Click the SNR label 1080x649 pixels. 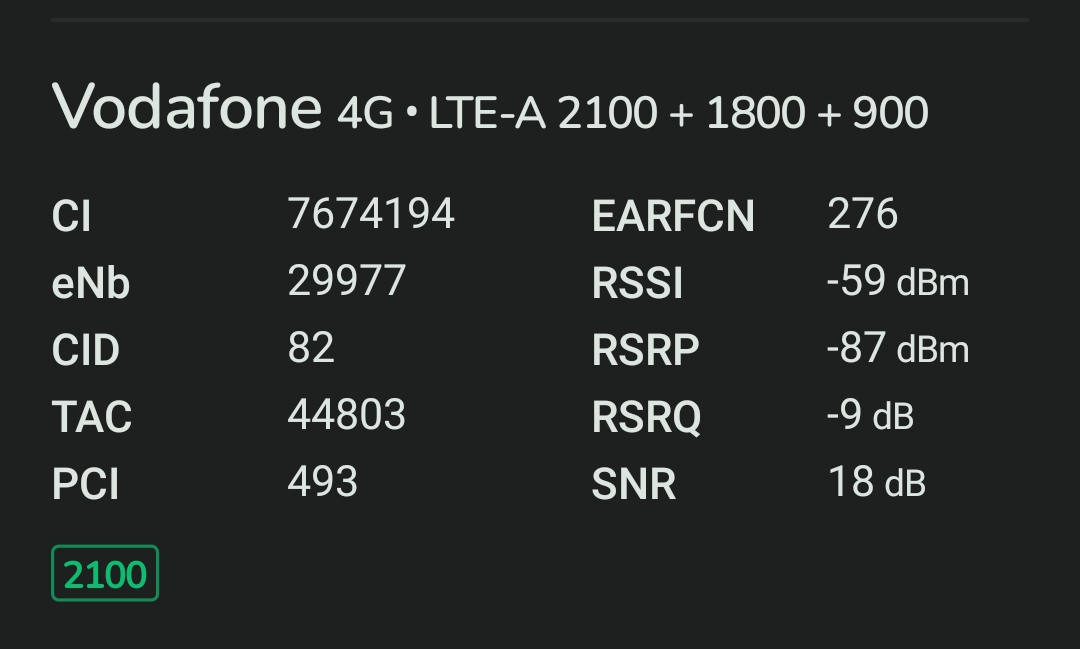(634, 484)
